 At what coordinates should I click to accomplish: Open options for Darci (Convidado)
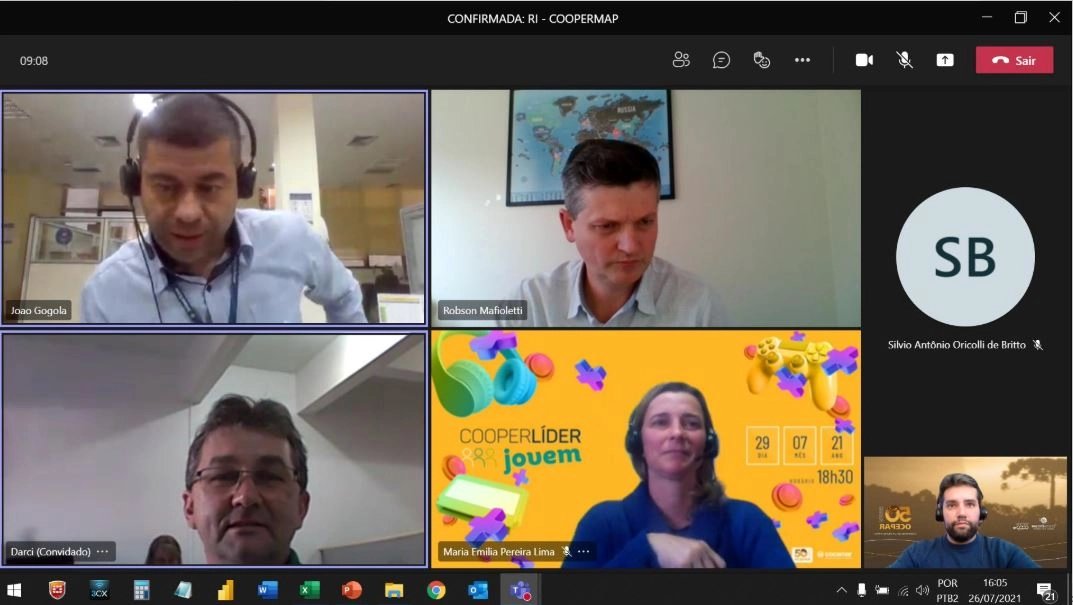[x=103, y=552]
